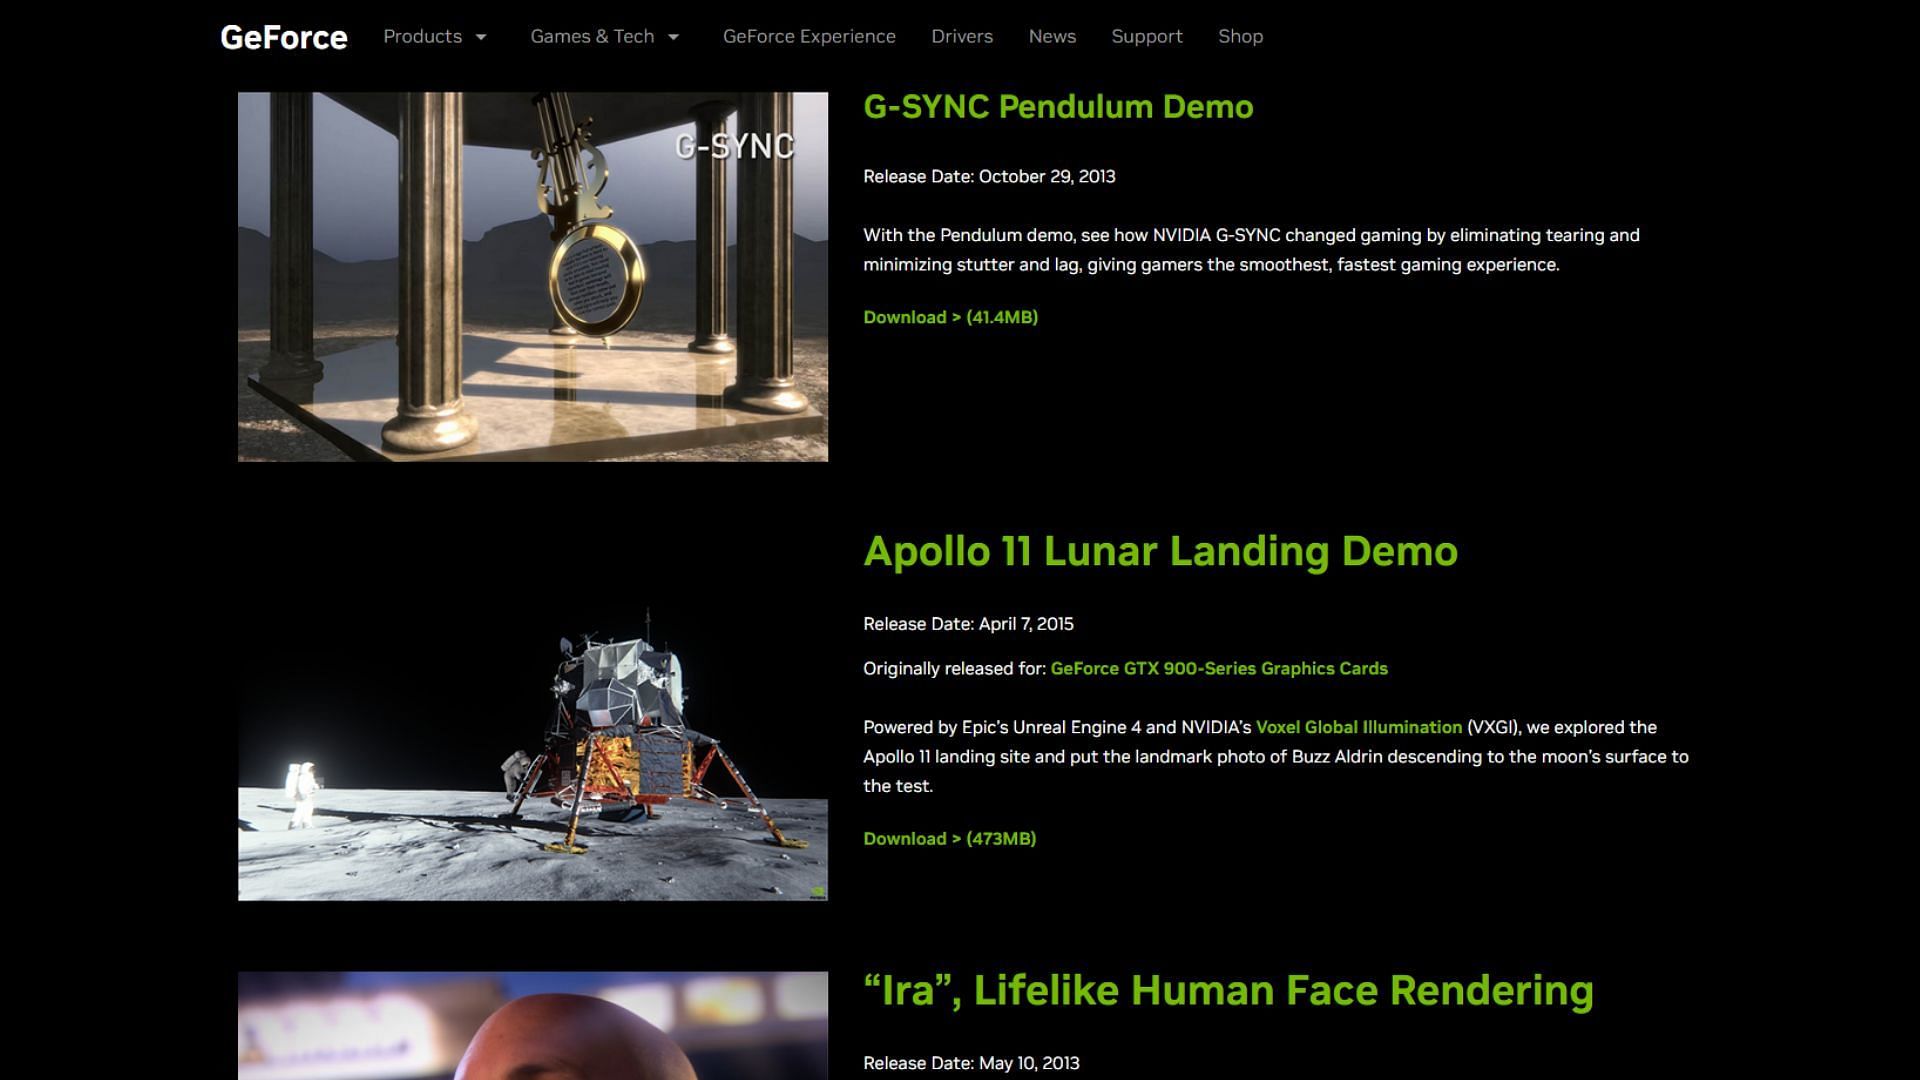This screenshot has height=1080, width=1920.
Task: Open the Voxel Global Illumination link
Action: point(1358,727)
